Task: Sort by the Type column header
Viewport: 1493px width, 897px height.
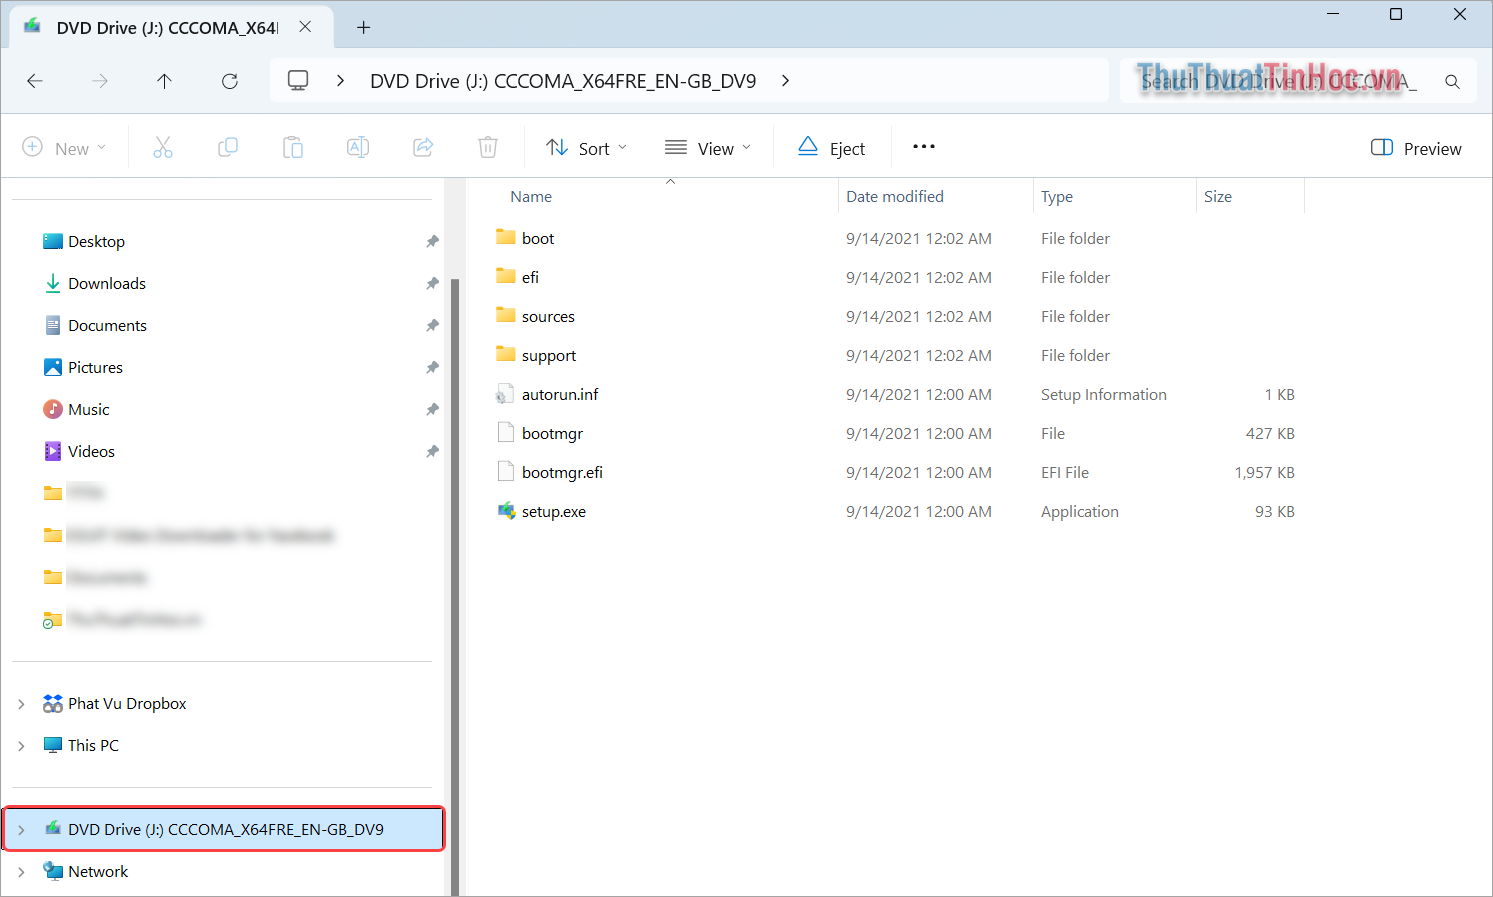Action: (1057, 197)
